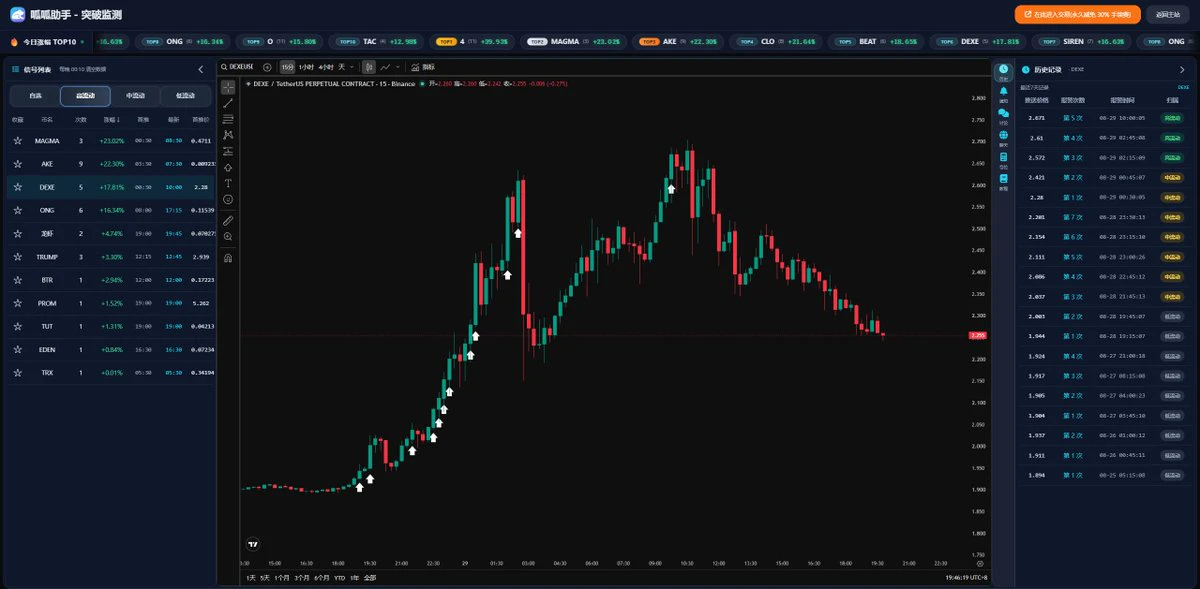
Task: Open the timeframe interval dropdown arrow
Action: [352, 67]
